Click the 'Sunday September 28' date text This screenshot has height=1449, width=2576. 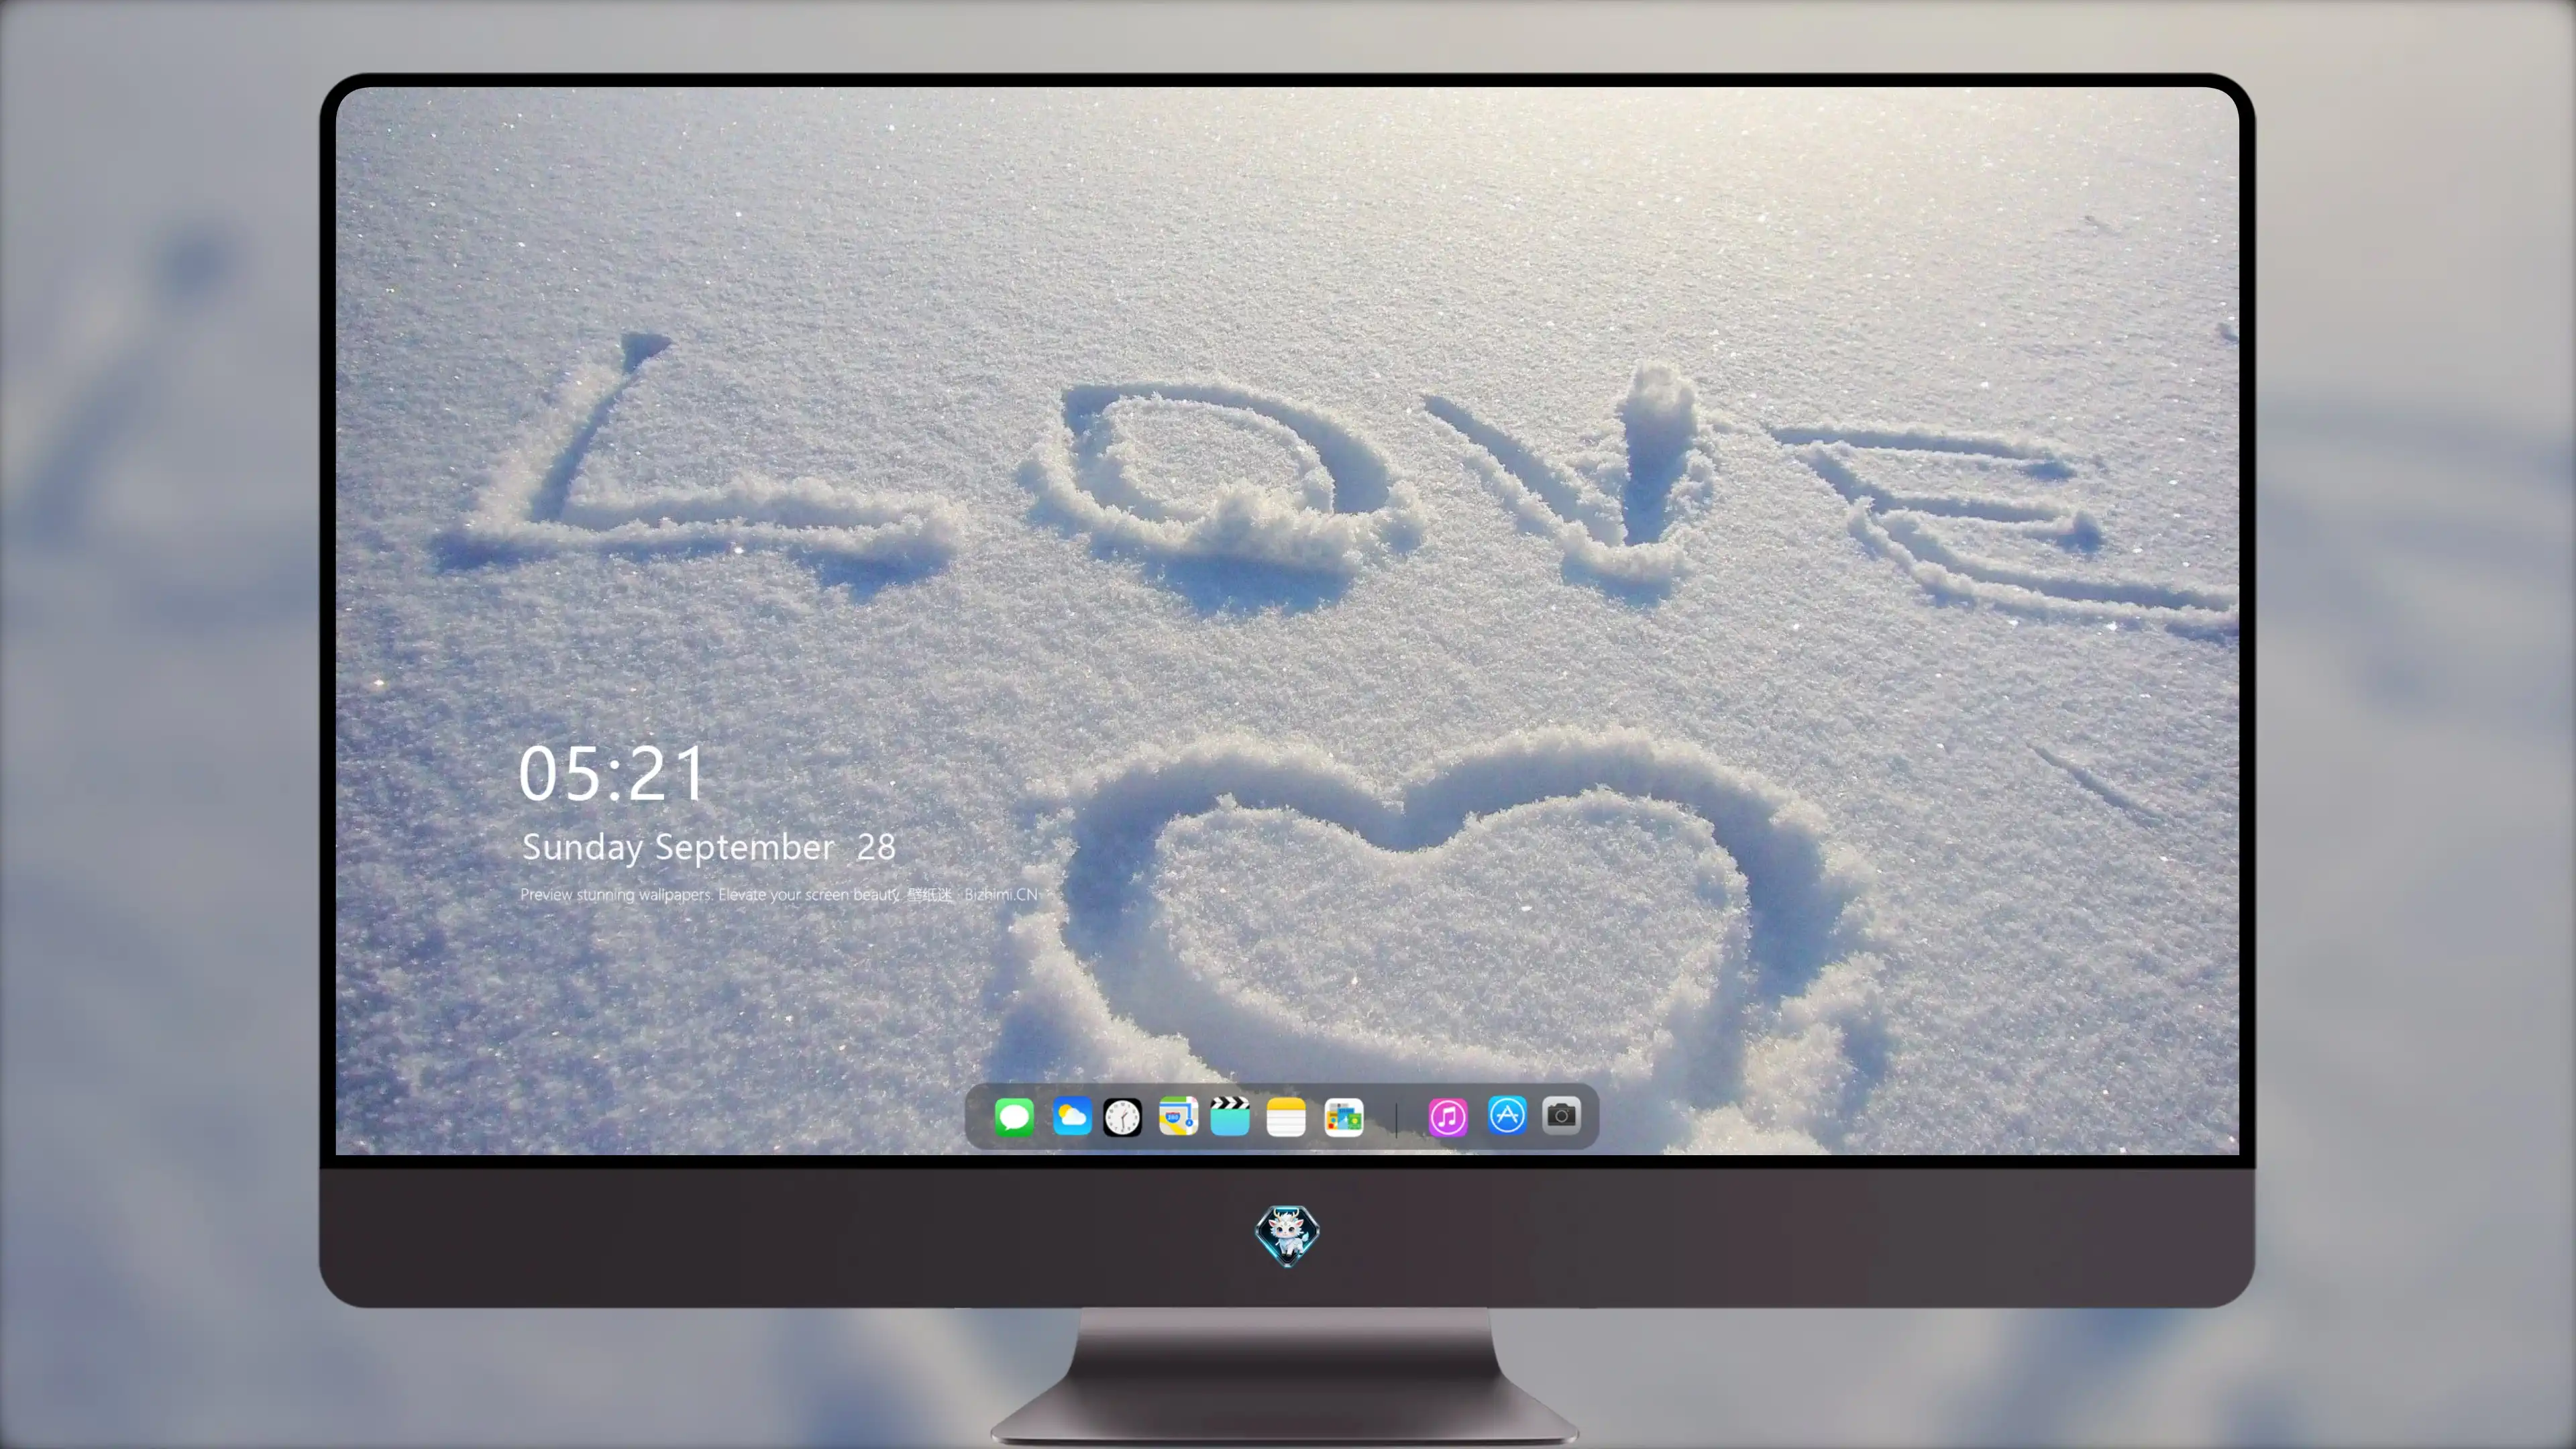click(709, 847)
